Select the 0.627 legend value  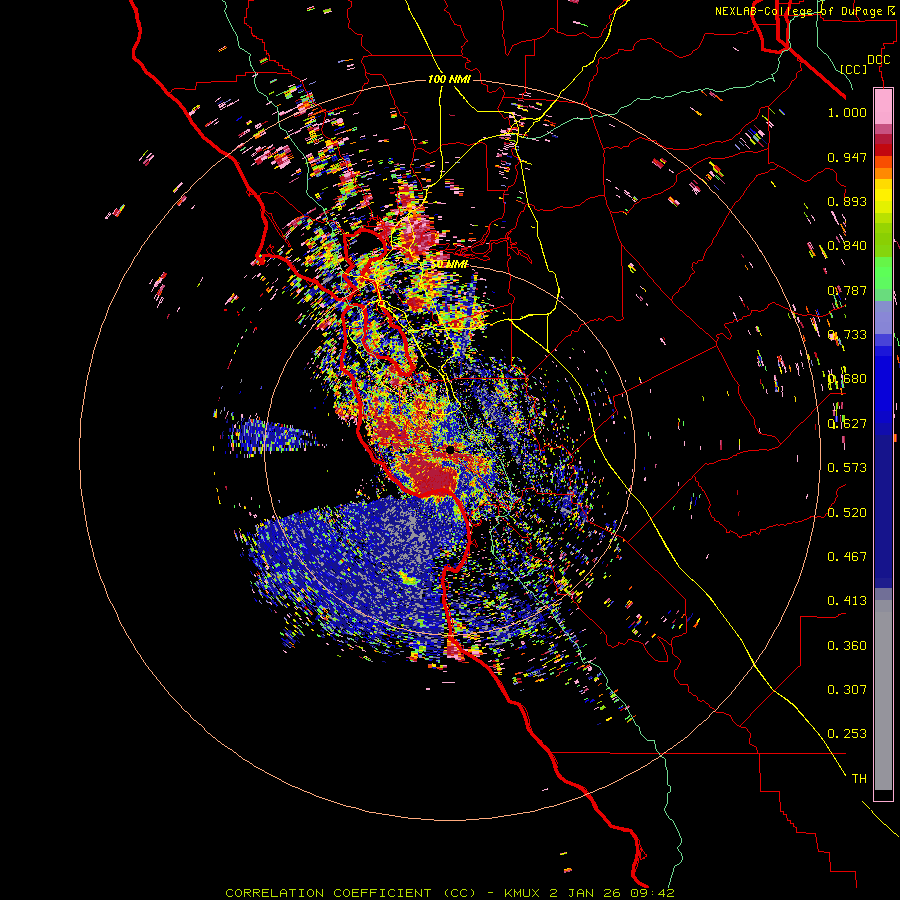[847, 424]
